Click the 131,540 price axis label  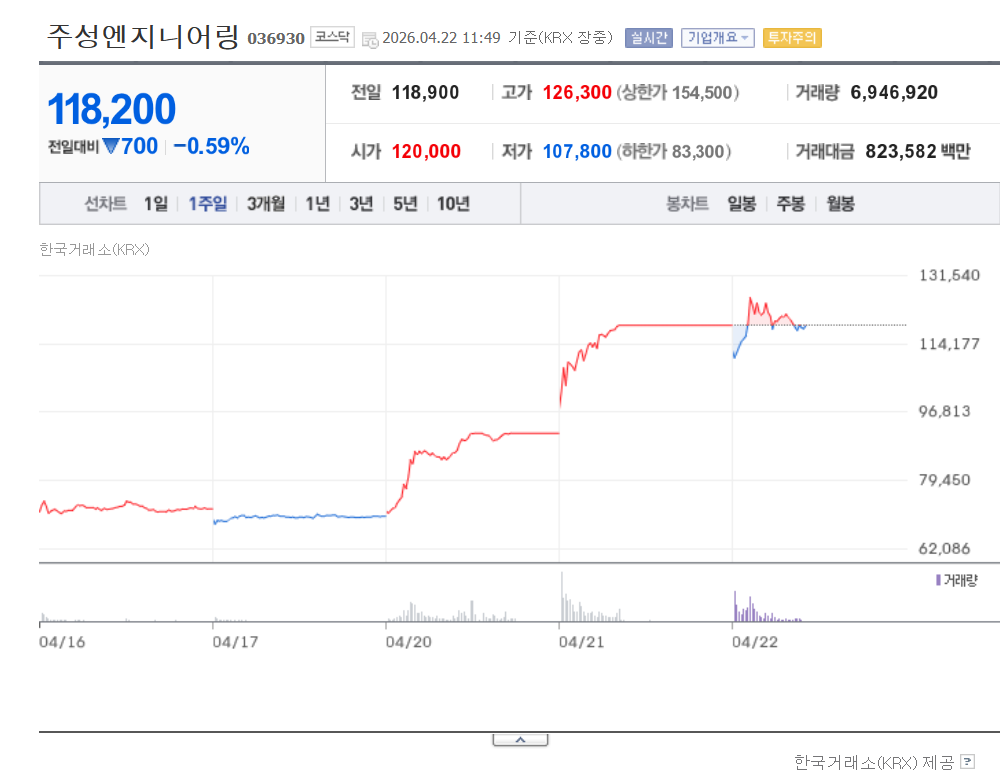click(x=949, y=276)
